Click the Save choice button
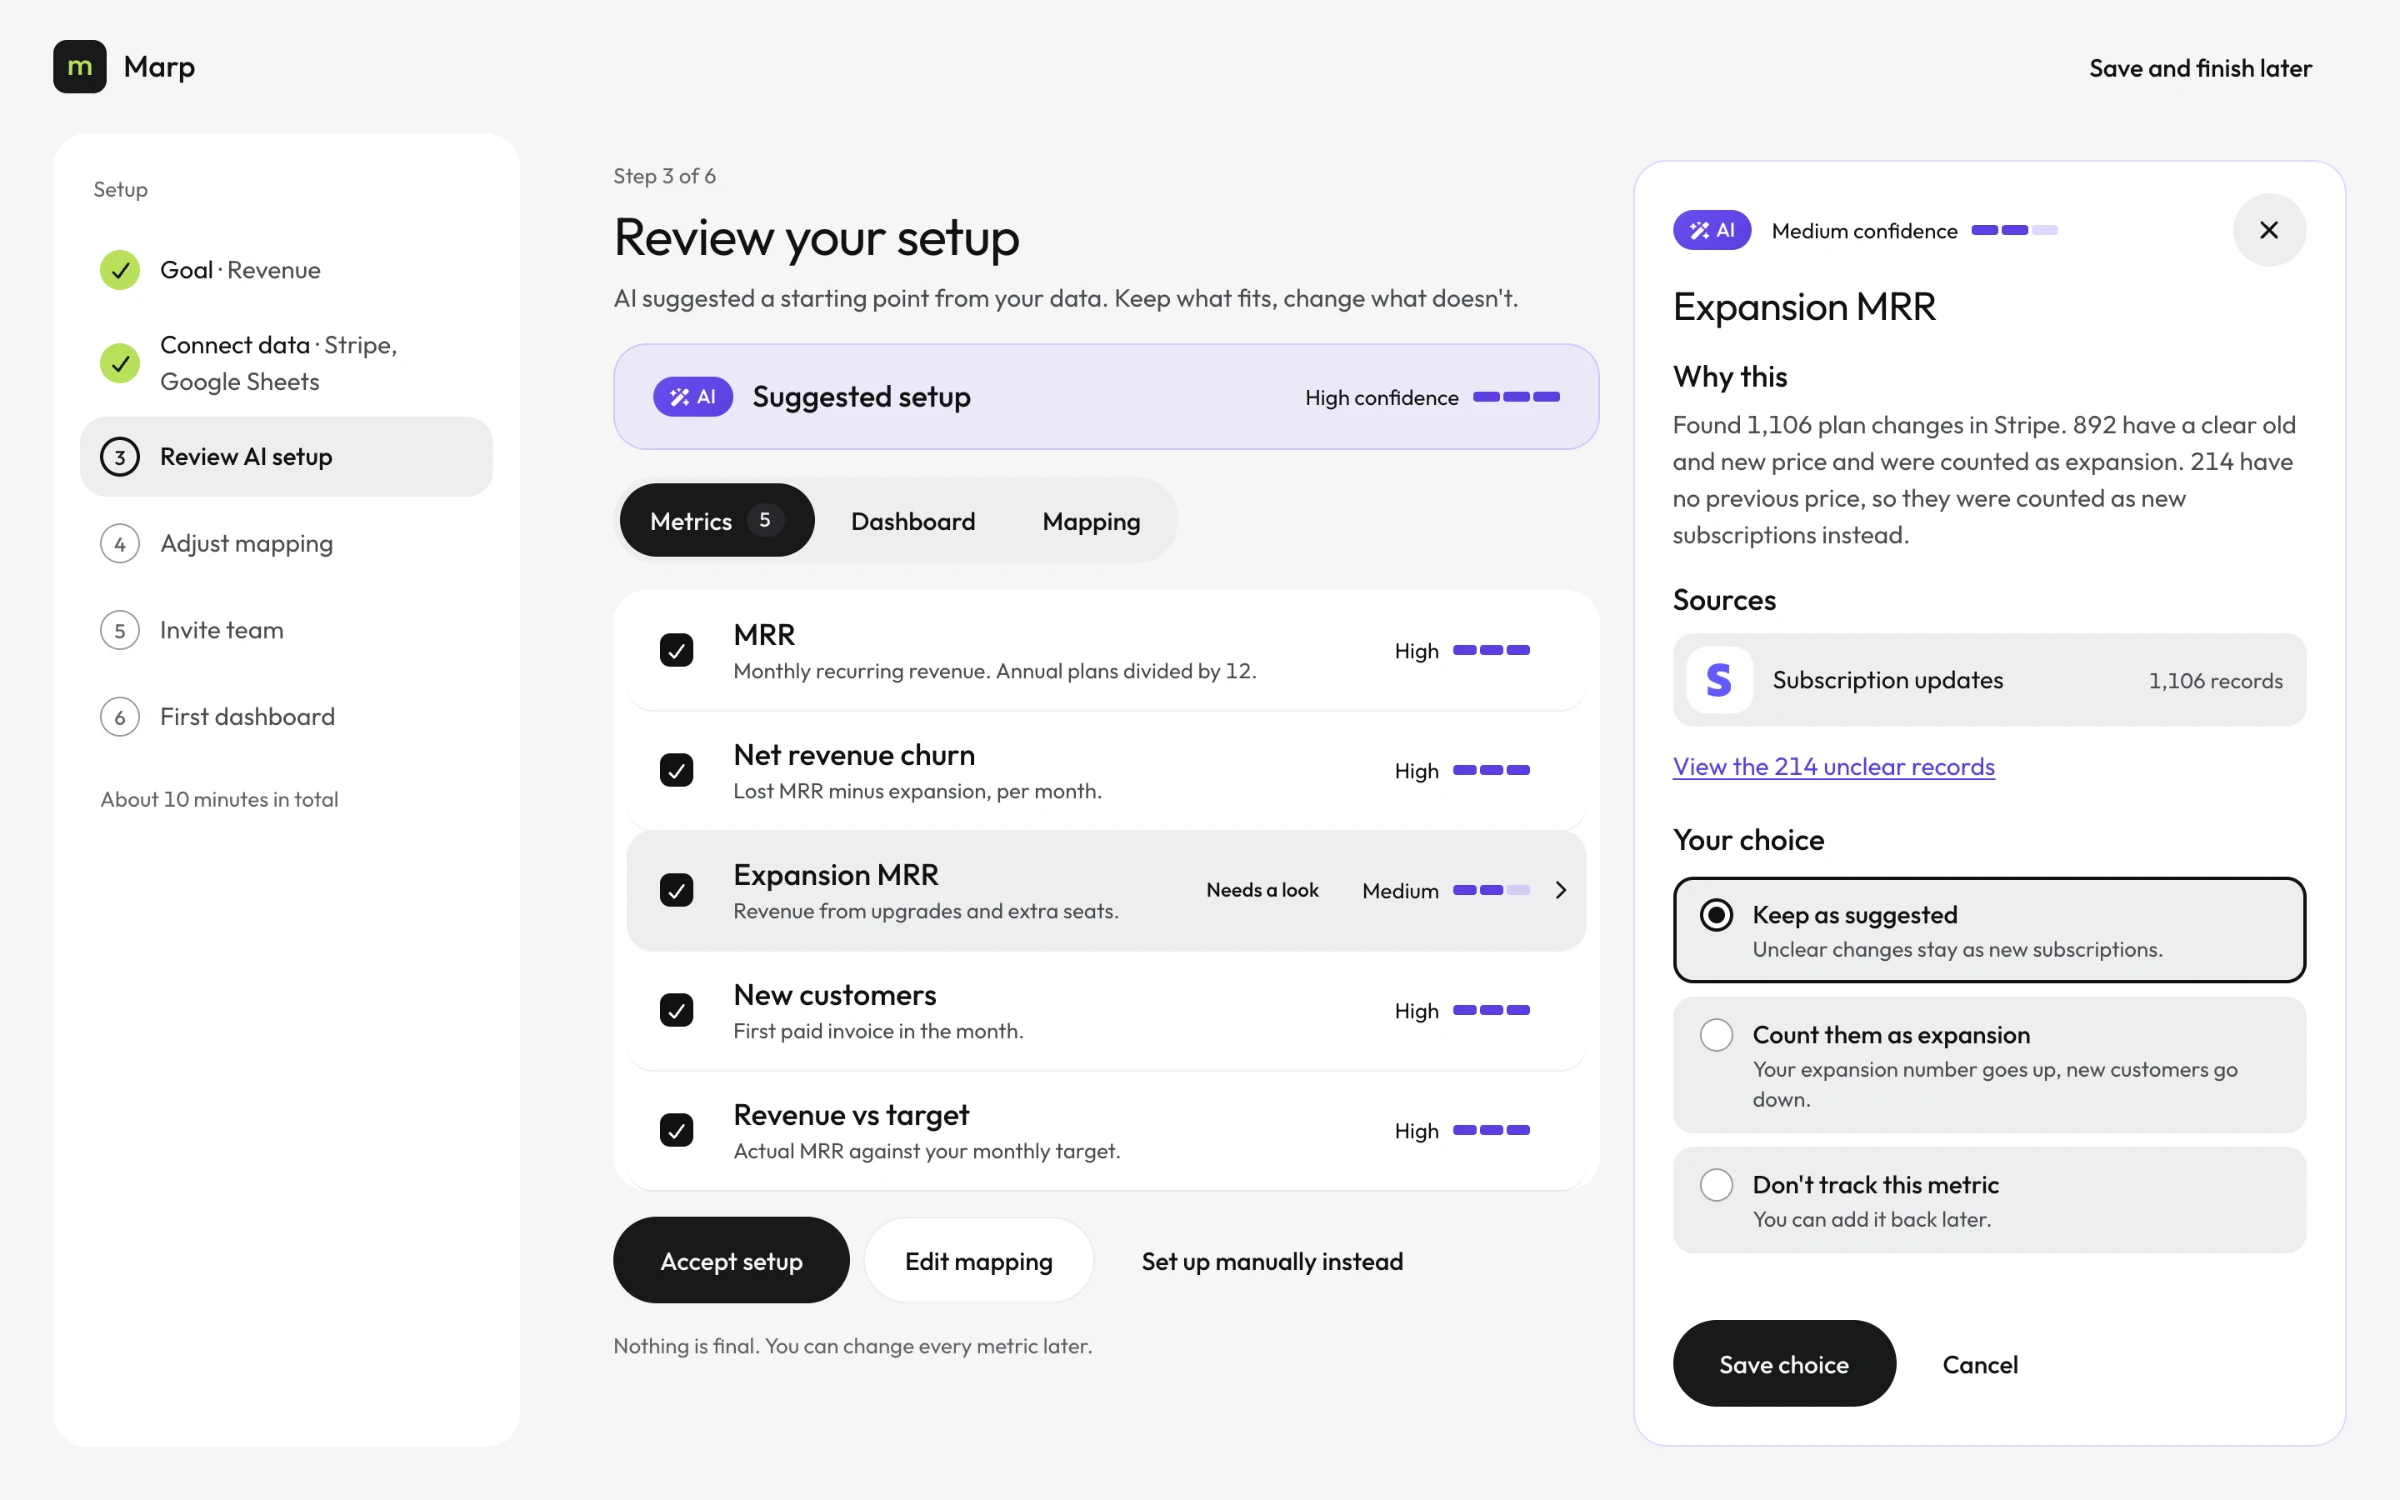This screenshot has width=2400, height=1500. pyautogui.click(x=1784, y=1364)
